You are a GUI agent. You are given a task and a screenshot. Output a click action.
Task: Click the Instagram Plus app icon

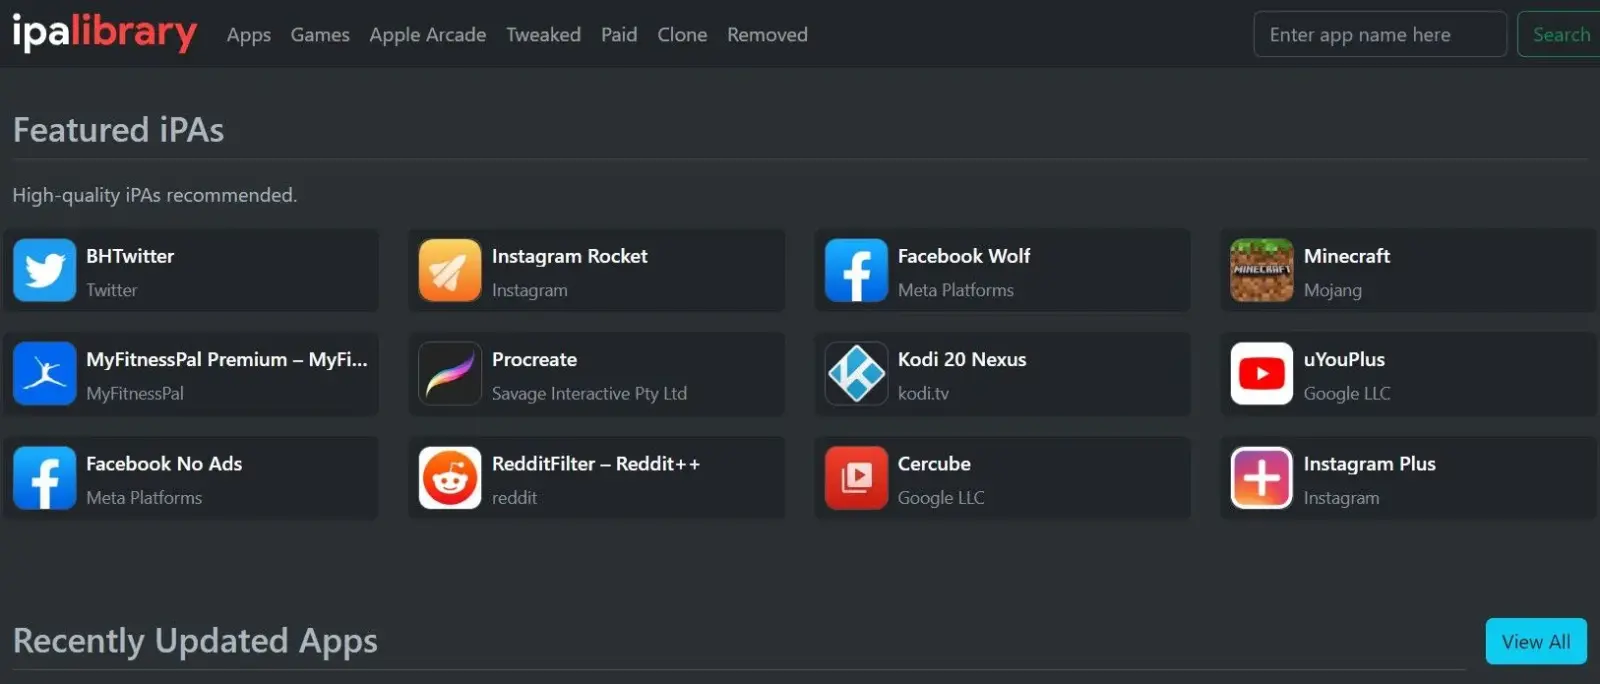[x=1262, y=478]
